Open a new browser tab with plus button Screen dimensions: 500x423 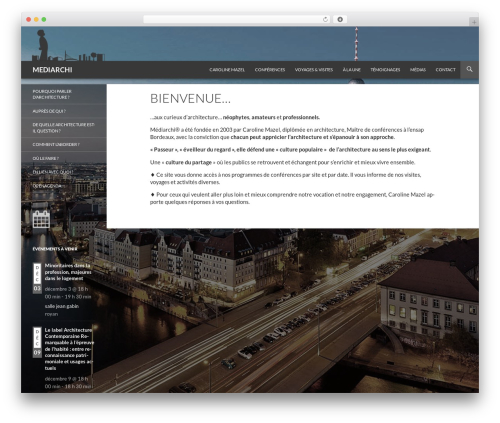pyautogui.click(x=474, y=22)
